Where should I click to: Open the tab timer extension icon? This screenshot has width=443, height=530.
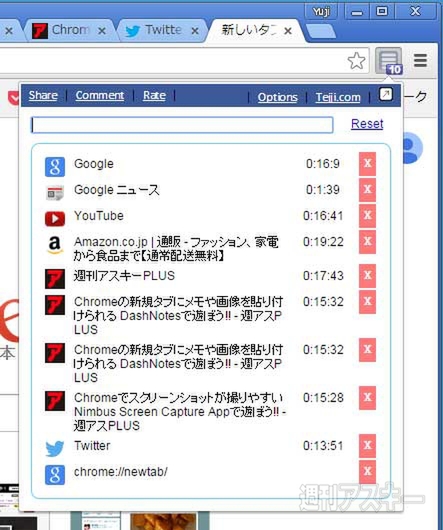[389, 61]
